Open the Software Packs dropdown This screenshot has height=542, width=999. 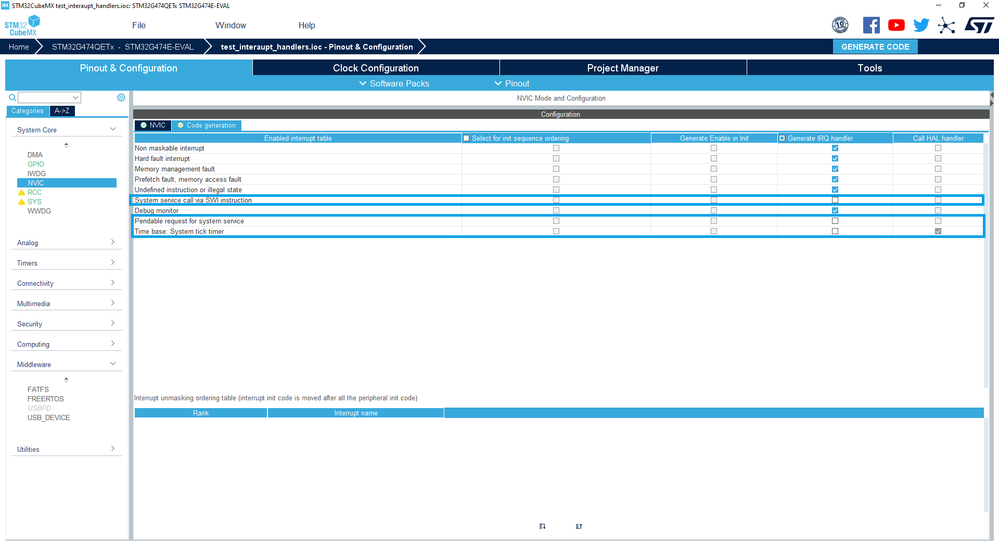coord(394,83)
